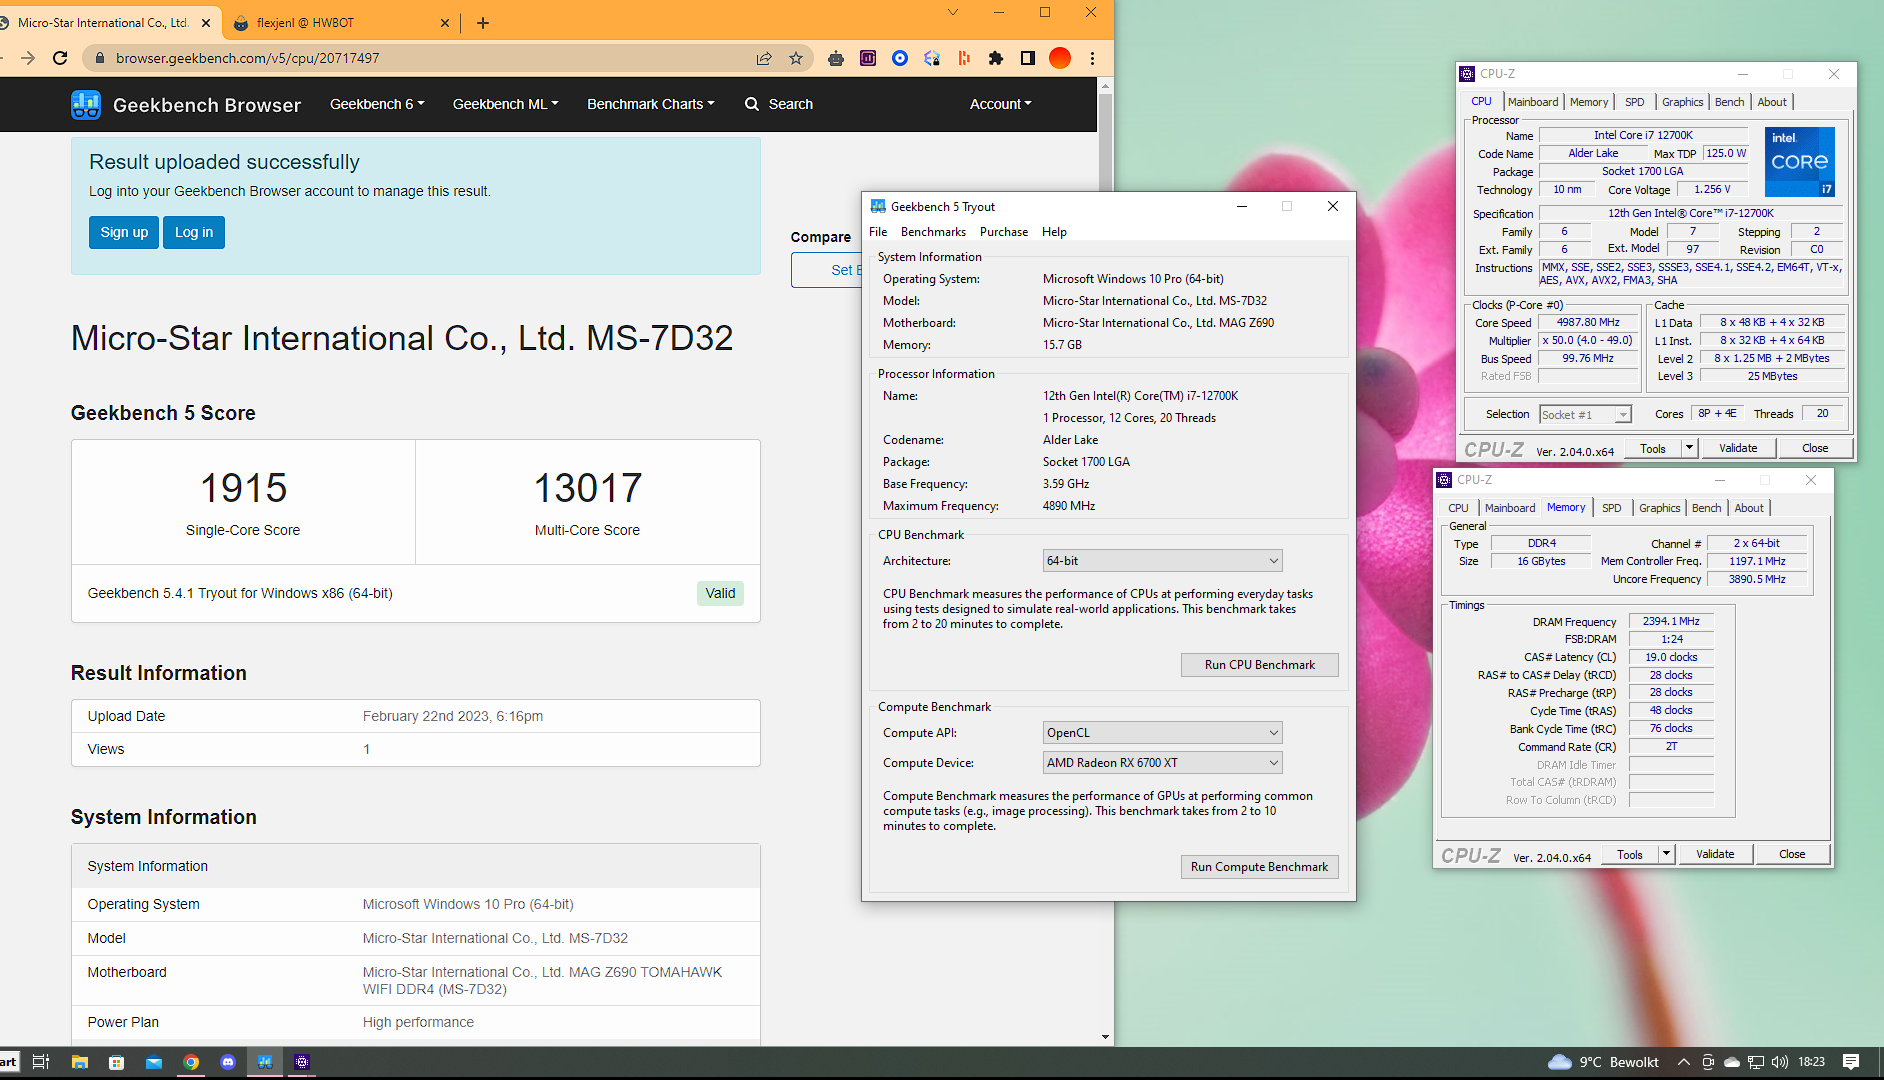The height and width of the screenshot is (1080, 1884).
Task: Switch to the flexjenl @ HWBOT tab
Action: tap(340, 22)
